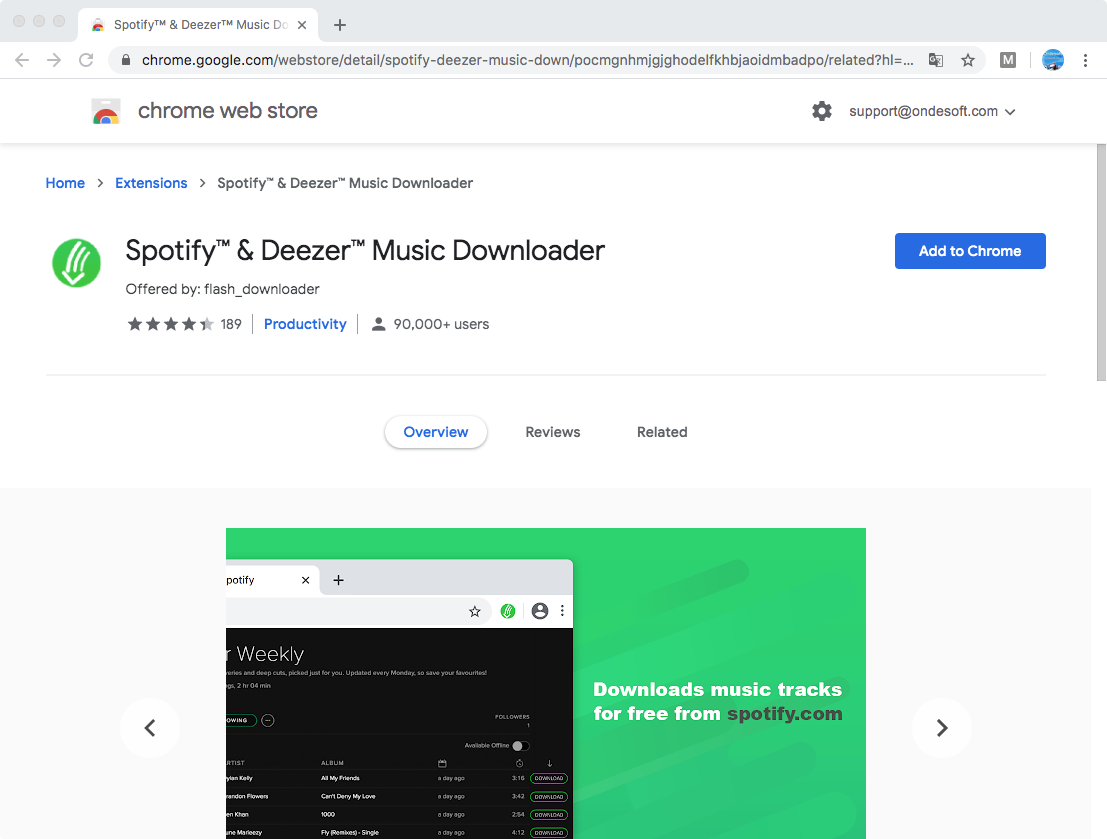Open the Chrome profile avatar
Viewport: 1107px width, 839px height.
pos(1053,60)
